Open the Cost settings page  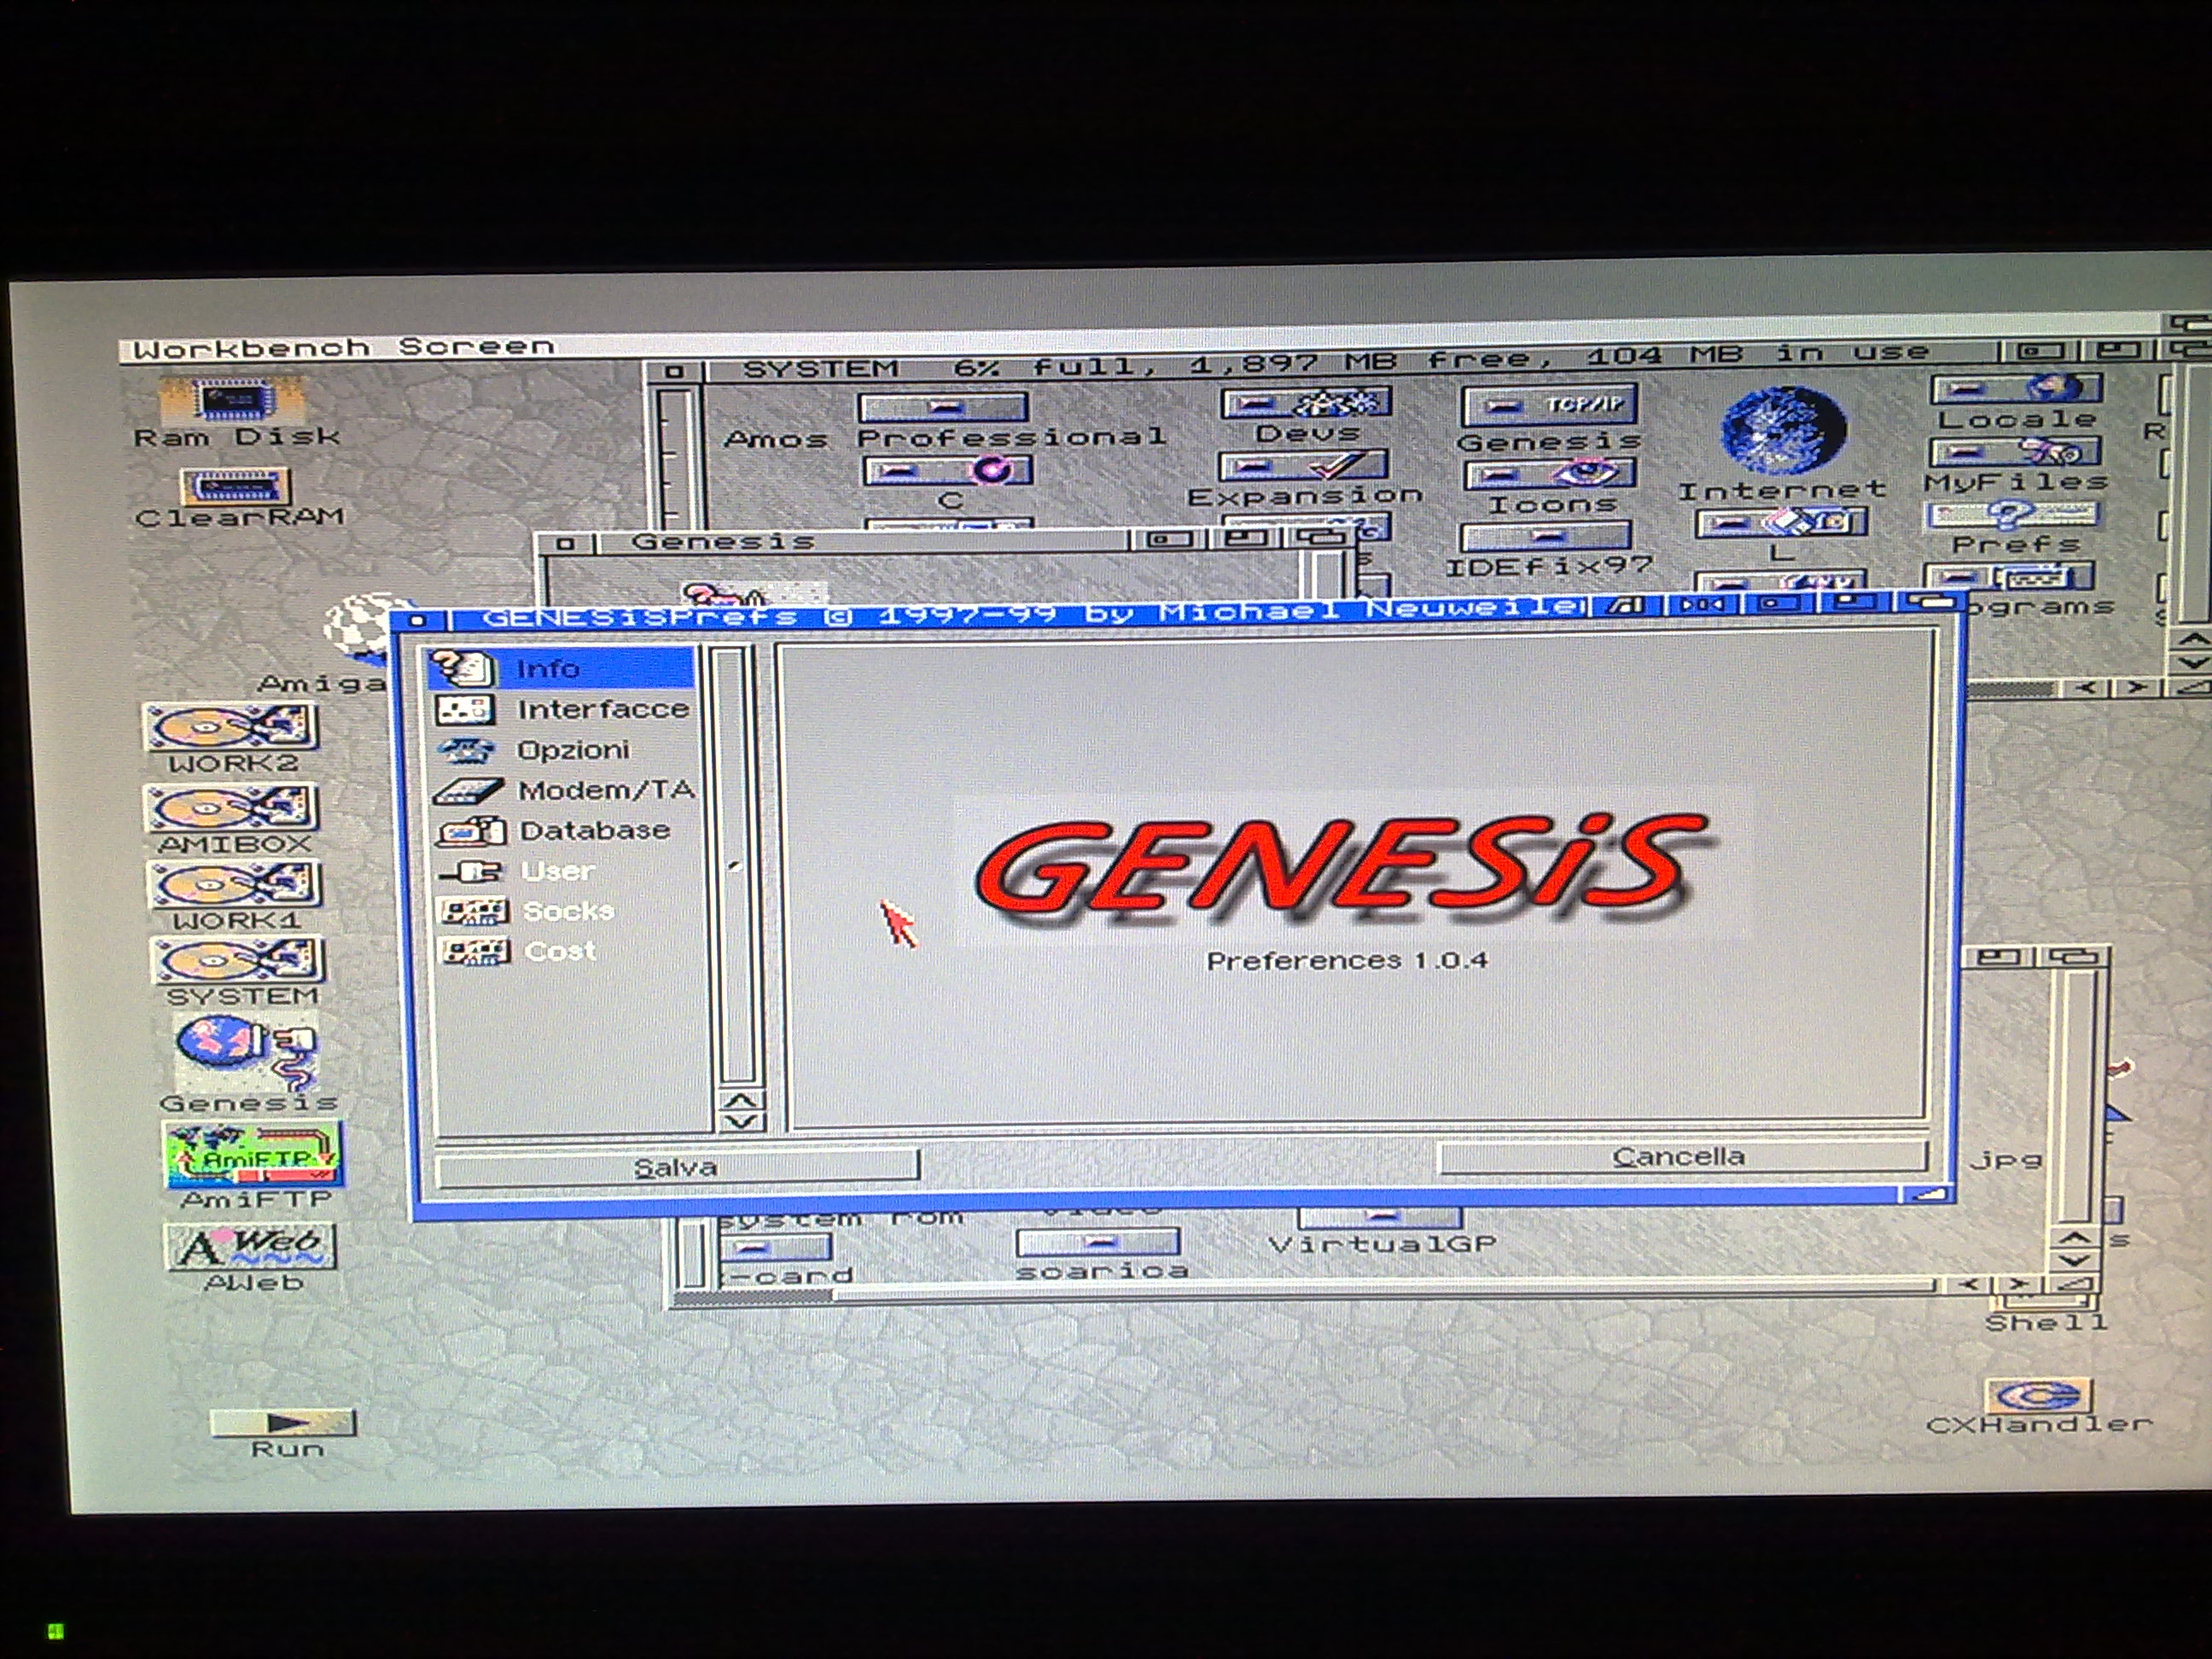click(558, 951)
